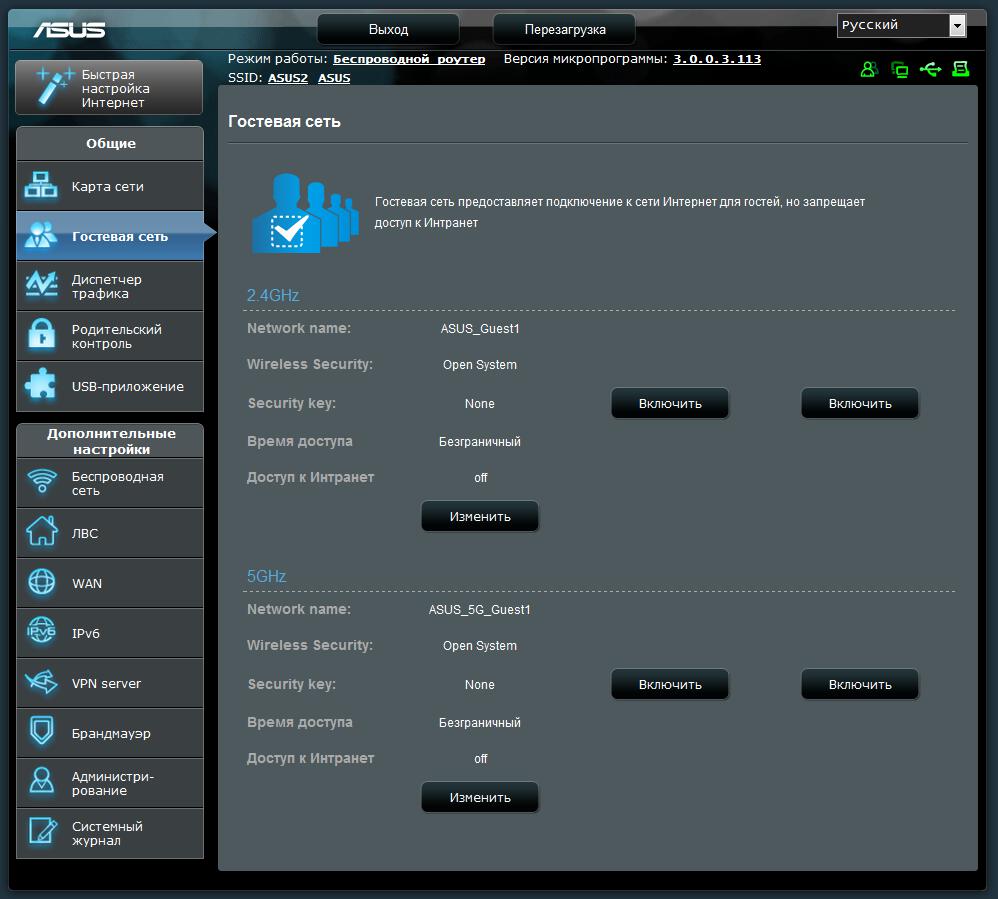Open the WAN settings page
This screenshot has width=998, height=899.
click(109, 583)
